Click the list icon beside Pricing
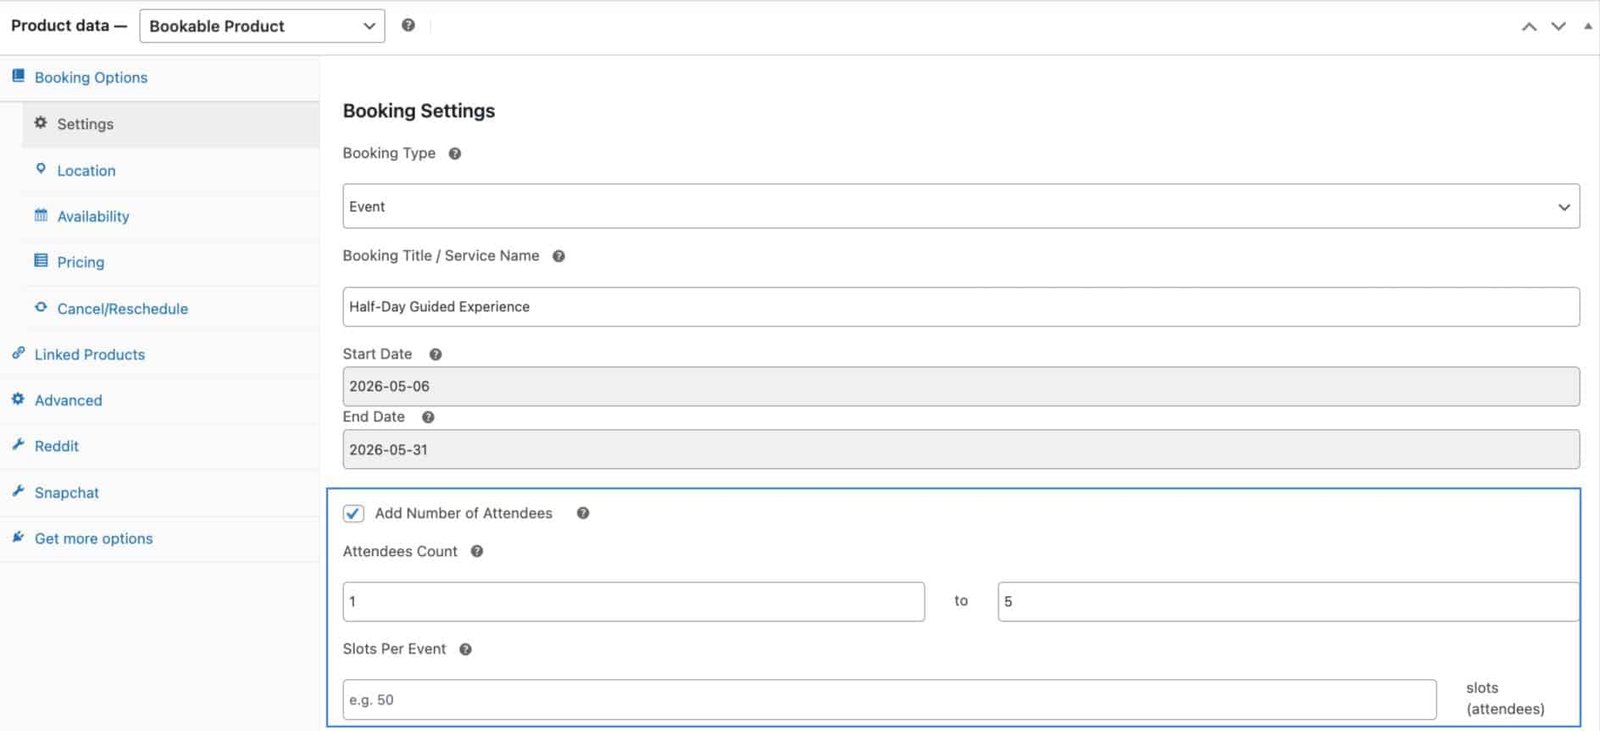This screenshot has width=1600, height=731. 41,261
